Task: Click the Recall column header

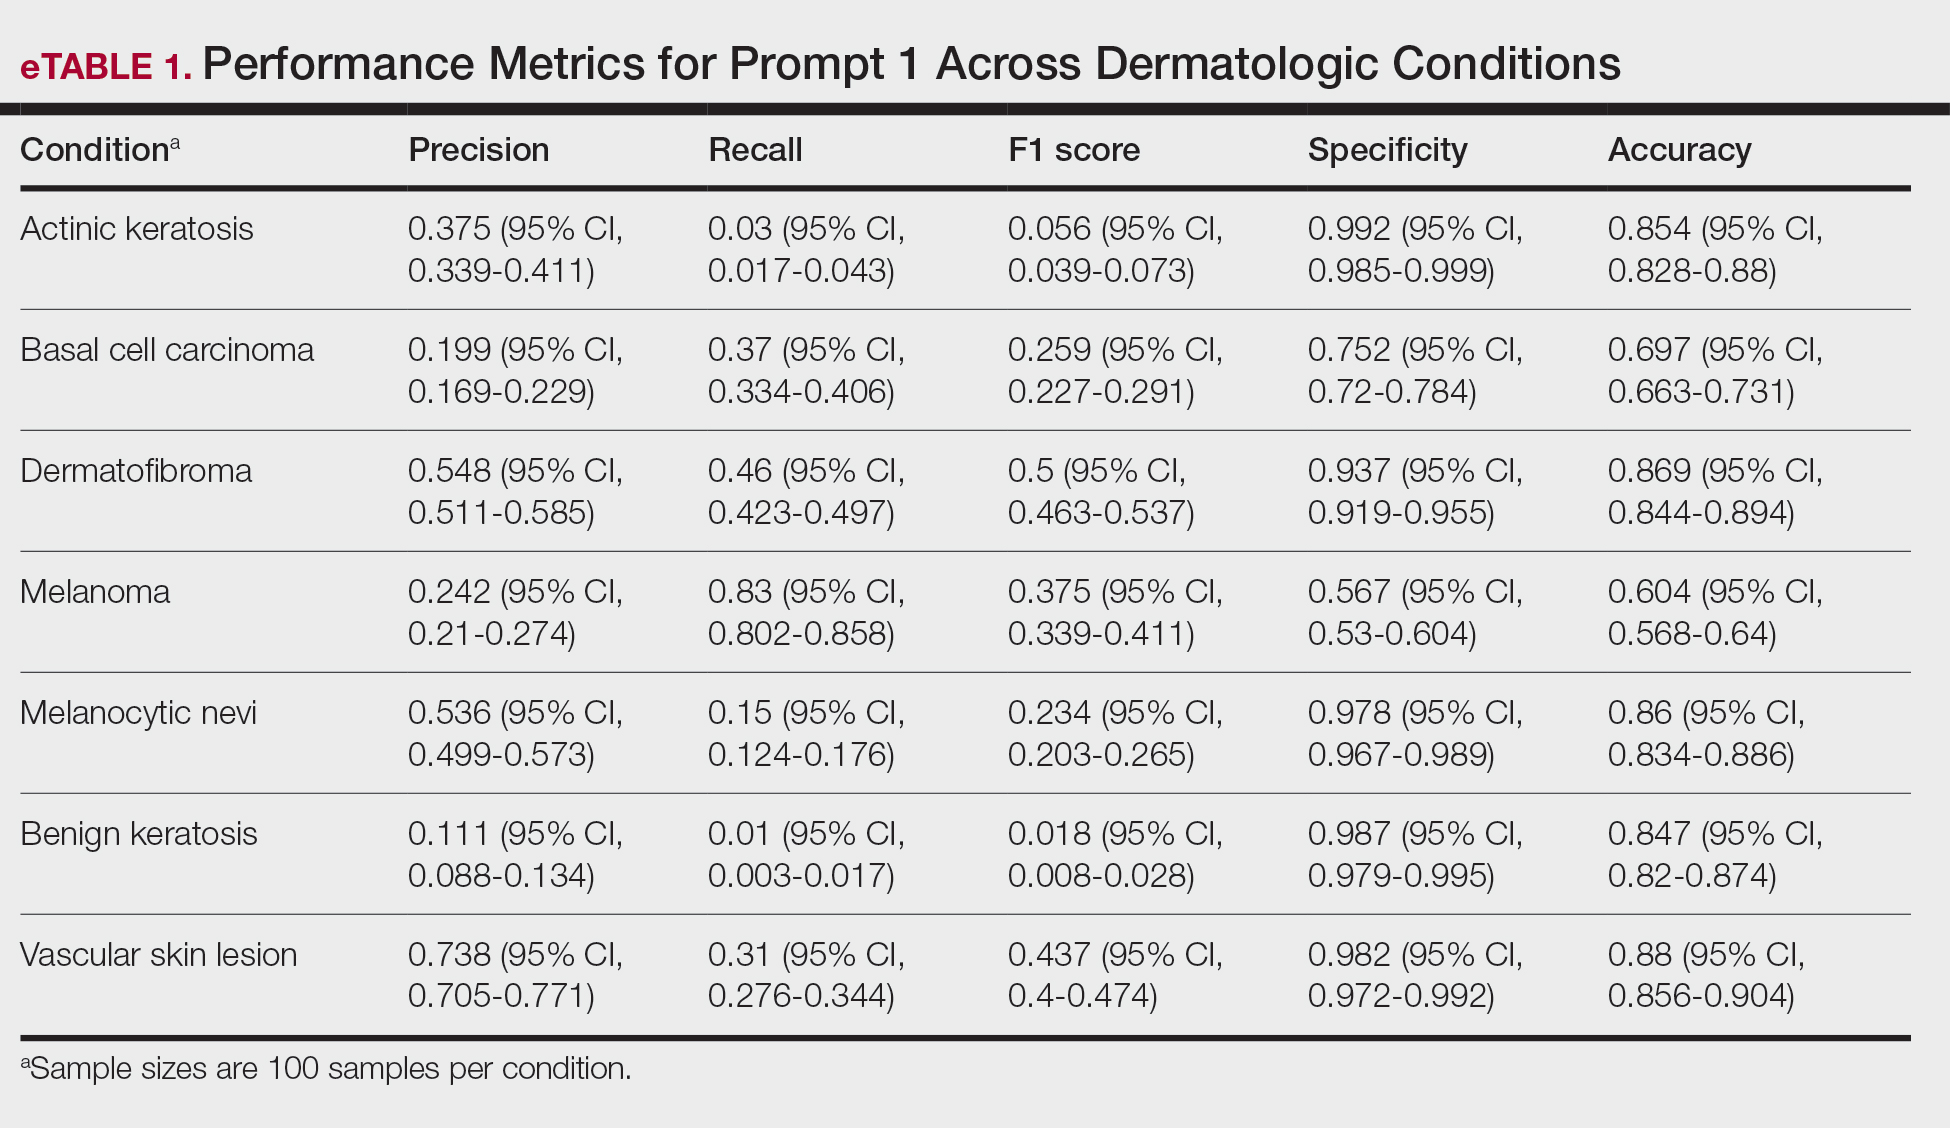Action: (x=755, y=150)
